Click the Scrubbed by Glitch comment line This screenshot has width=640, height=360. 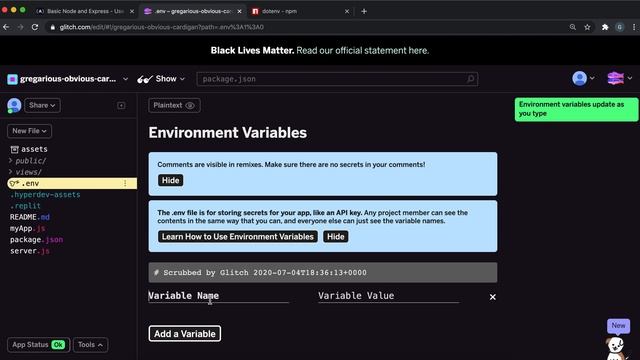point(323,273)
